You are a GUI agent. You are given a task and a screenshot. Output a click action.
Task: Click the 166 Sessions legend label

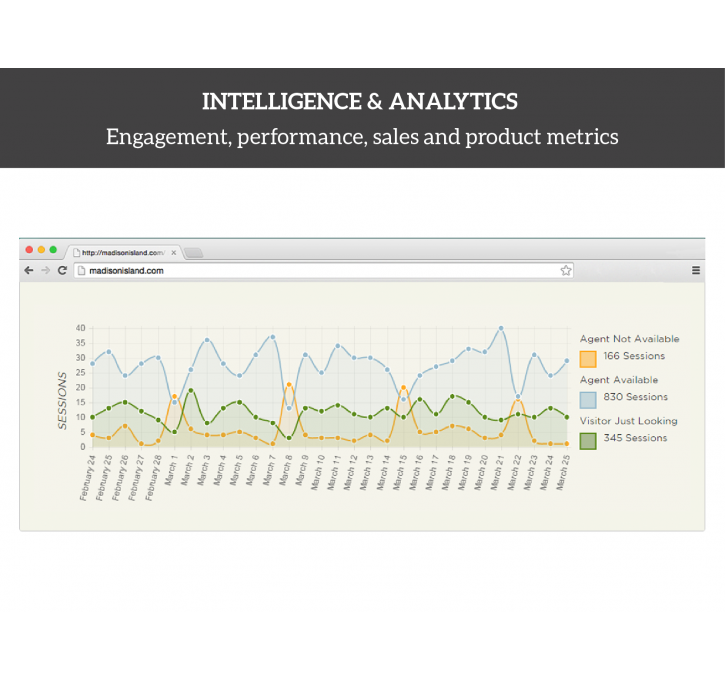(634, 356)
